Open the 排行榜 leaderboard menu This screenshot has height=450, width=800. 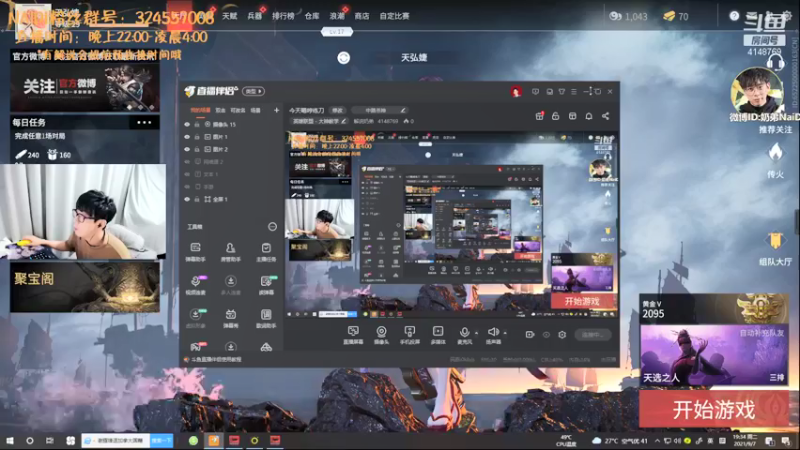tap(283, 16)
